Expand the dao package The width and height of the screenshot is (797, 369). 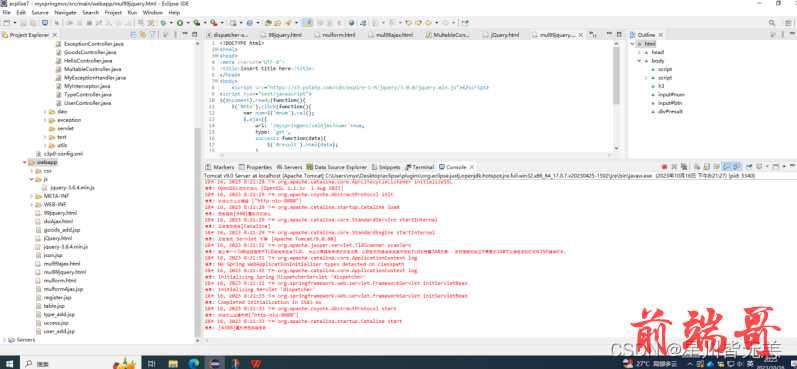(x=45, y=111)
